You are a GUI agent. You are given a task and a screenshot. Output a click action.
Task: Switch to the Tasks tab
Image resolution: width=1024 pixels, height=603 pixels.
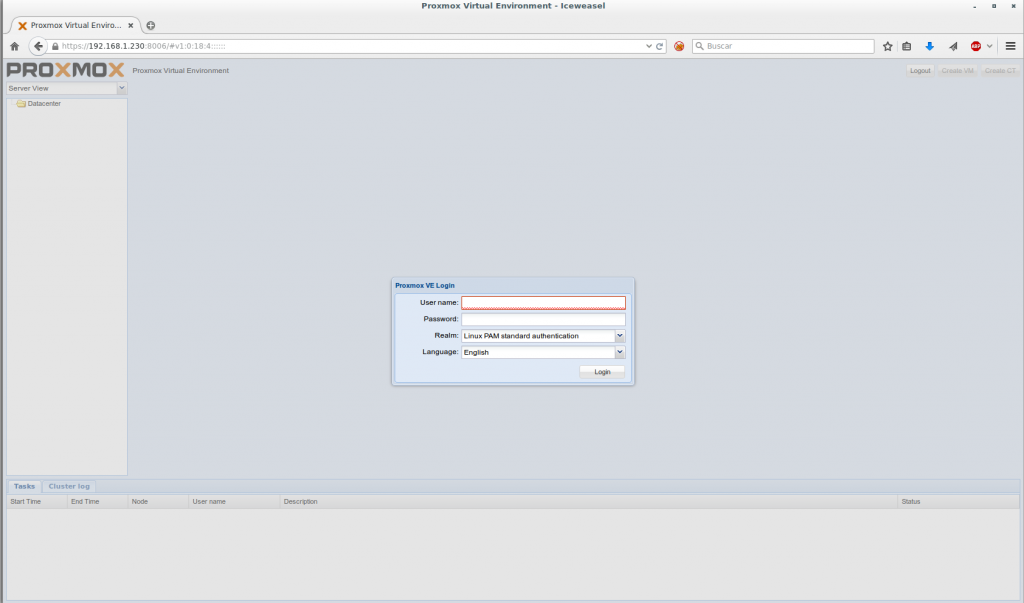[24, 486]
